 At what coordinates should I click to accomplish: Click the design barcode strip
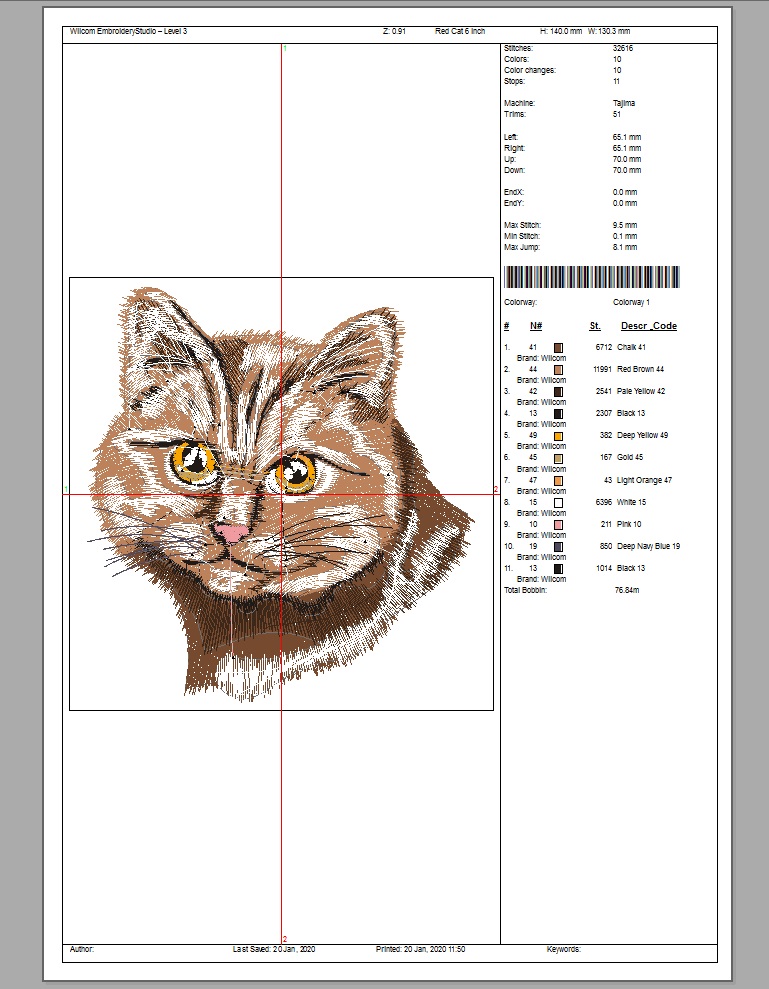593,277
